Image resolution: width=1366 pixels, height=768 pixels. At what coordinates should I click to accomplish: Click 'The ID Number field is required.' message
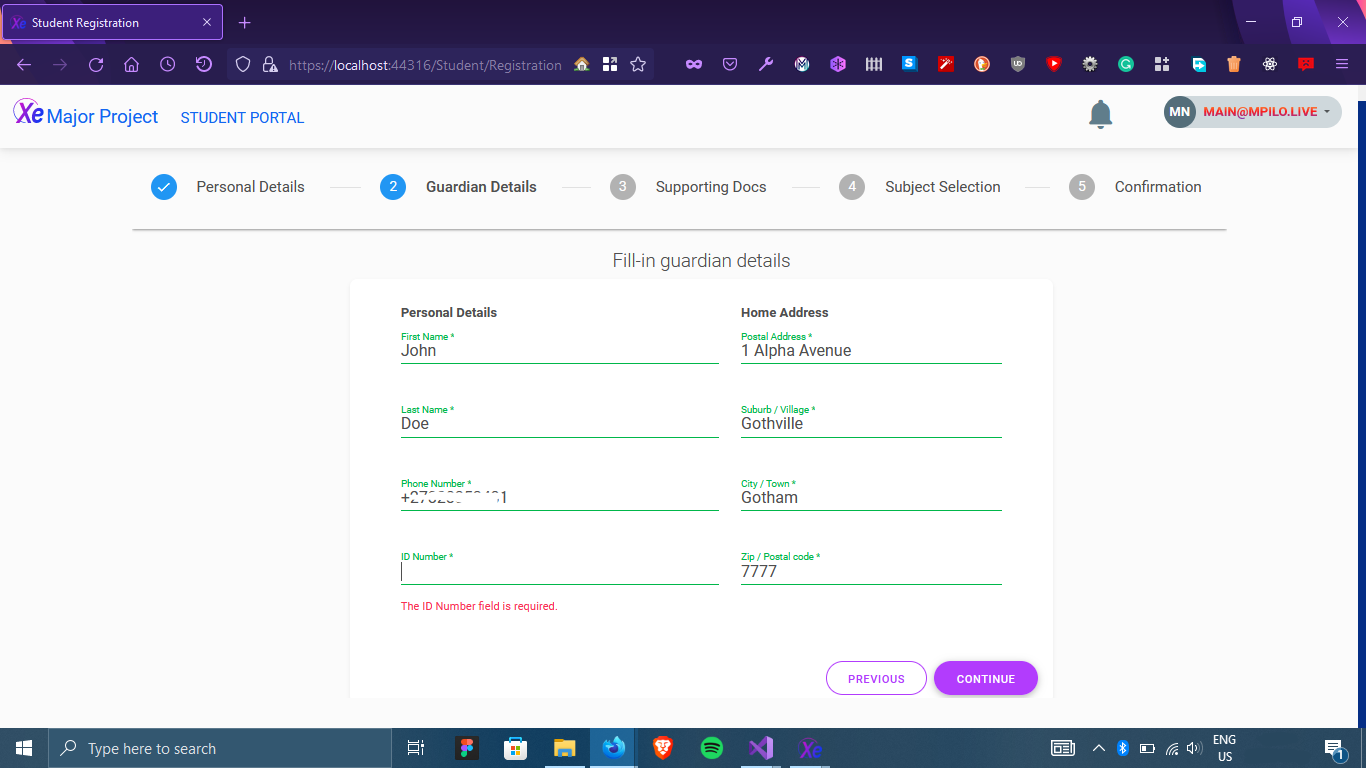[x=479, y=606]
